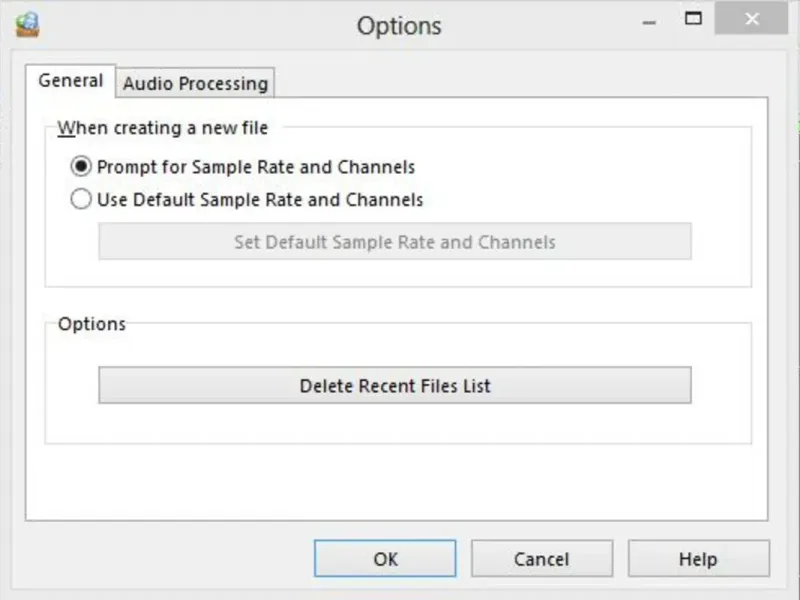Dismiss the dialog using Cancel

click(542, 559)
